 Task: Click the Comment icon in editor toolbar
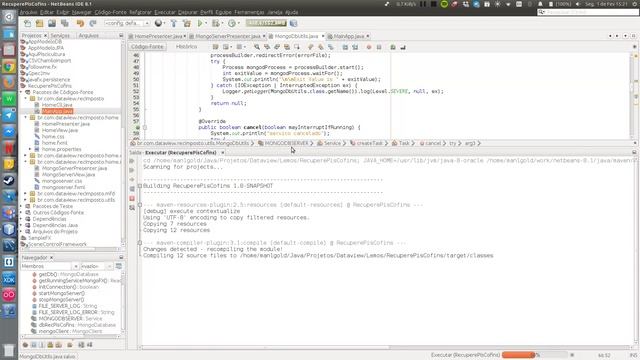[393, 47]
